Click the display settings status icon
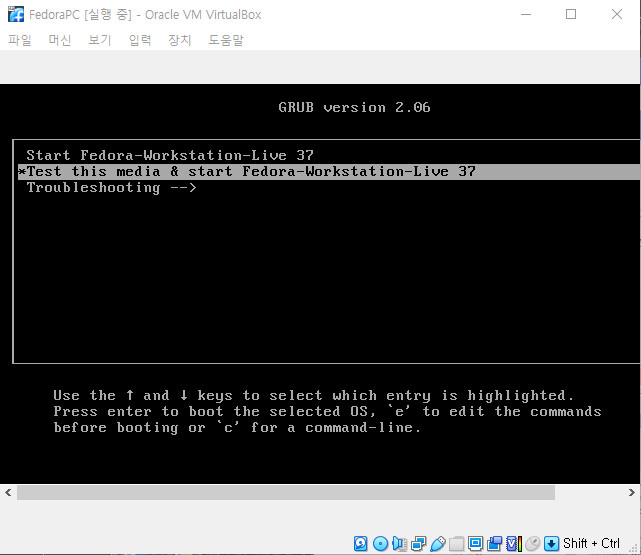Screen dimensions: 641x555 [x=475, y=544]
